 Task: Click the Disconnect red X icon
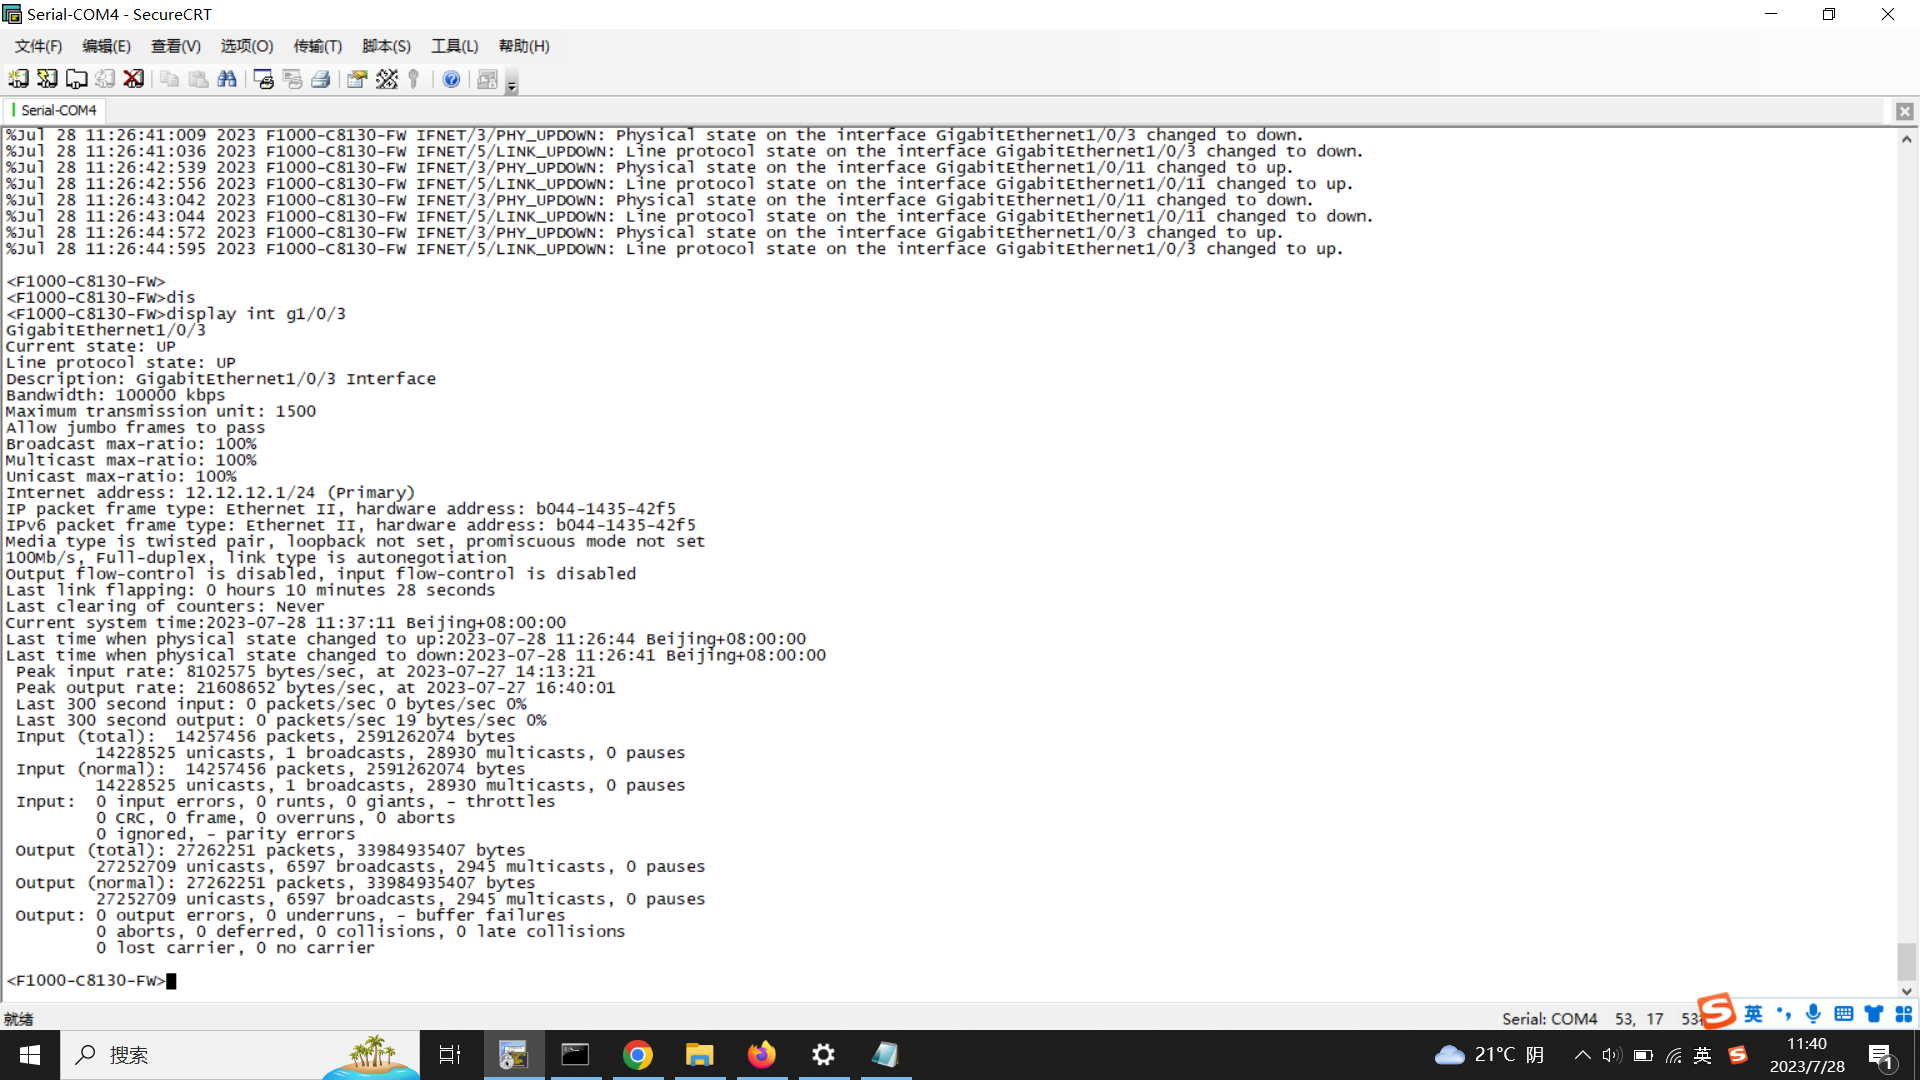pos(133,79)
